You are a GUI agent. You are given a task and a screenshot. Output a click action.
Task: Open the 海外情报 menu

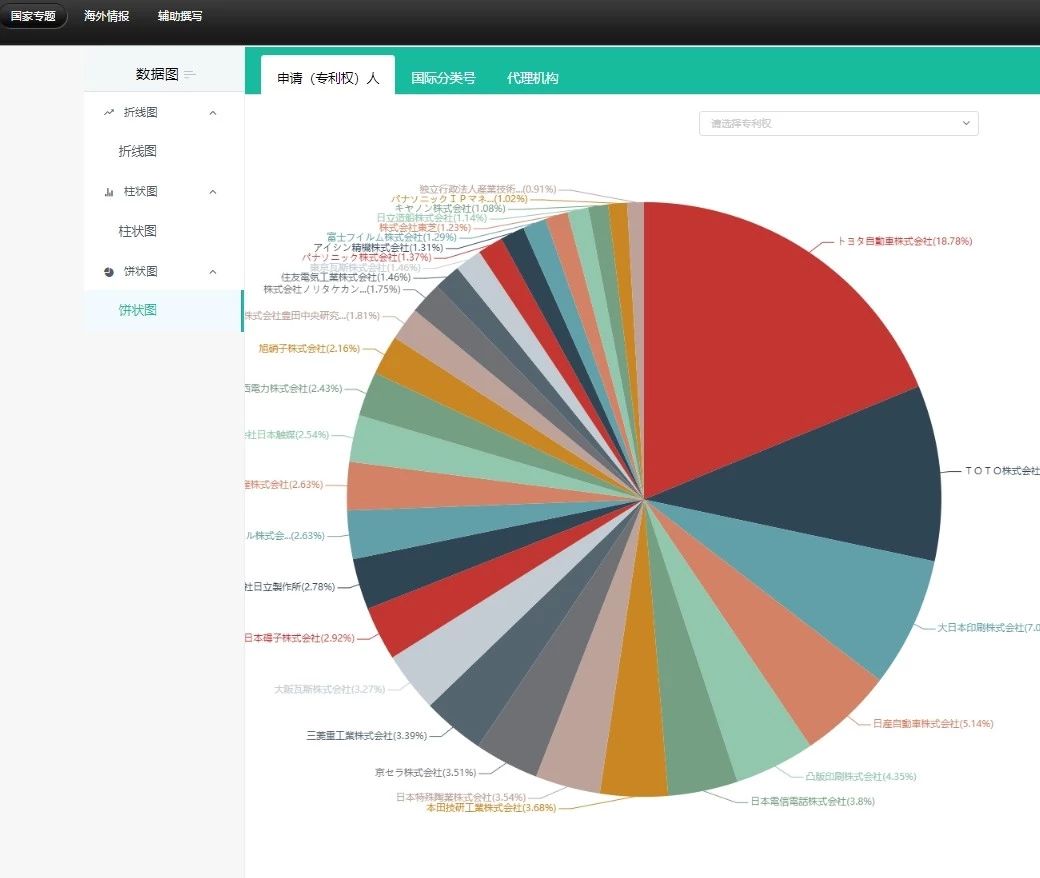[106, 16]
